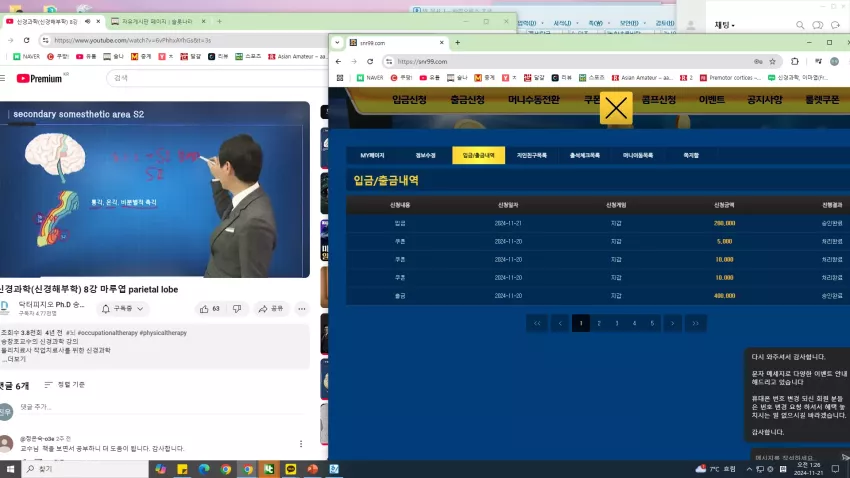Screen dimensions: 850x478
Task: Click the YouTube search field
Action: click(x=217, y=78)
